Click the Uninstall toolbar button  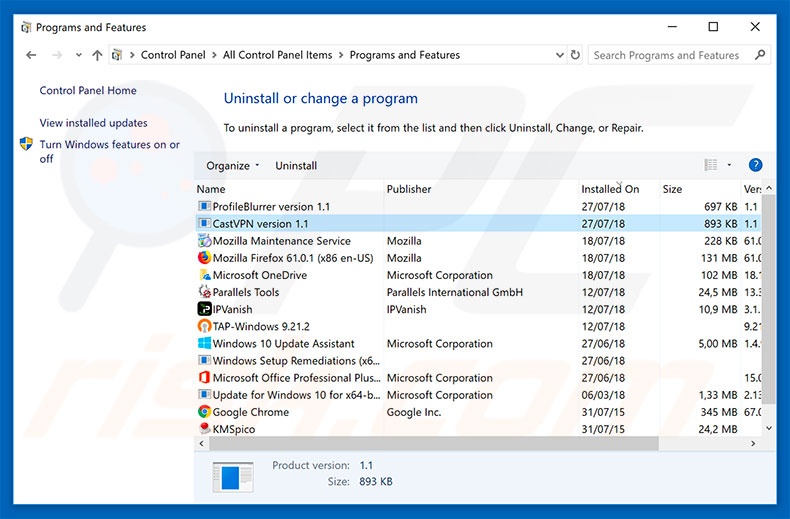296,166
